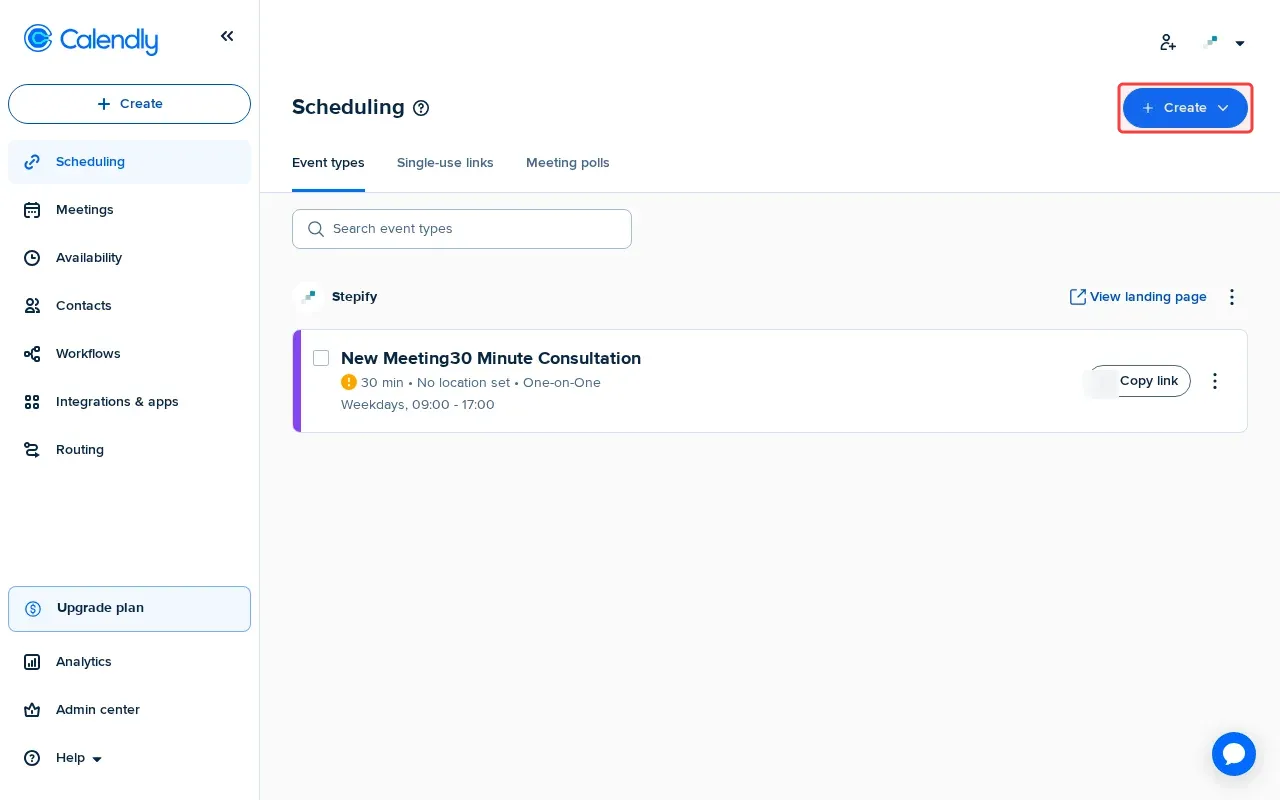The height and width of the screenshot is (800, 1280).
Task: Click the event warning alert icon
Action: [x=349, y=382]
